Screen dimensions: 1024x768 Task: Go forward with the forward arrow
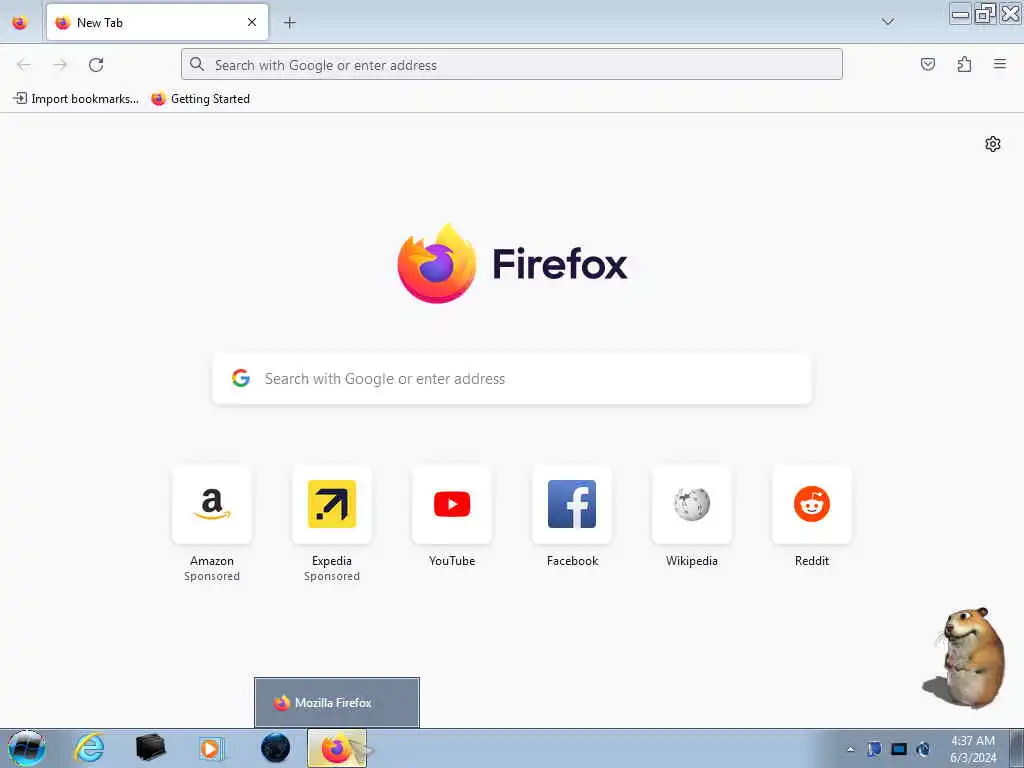(x=60, y=65)
